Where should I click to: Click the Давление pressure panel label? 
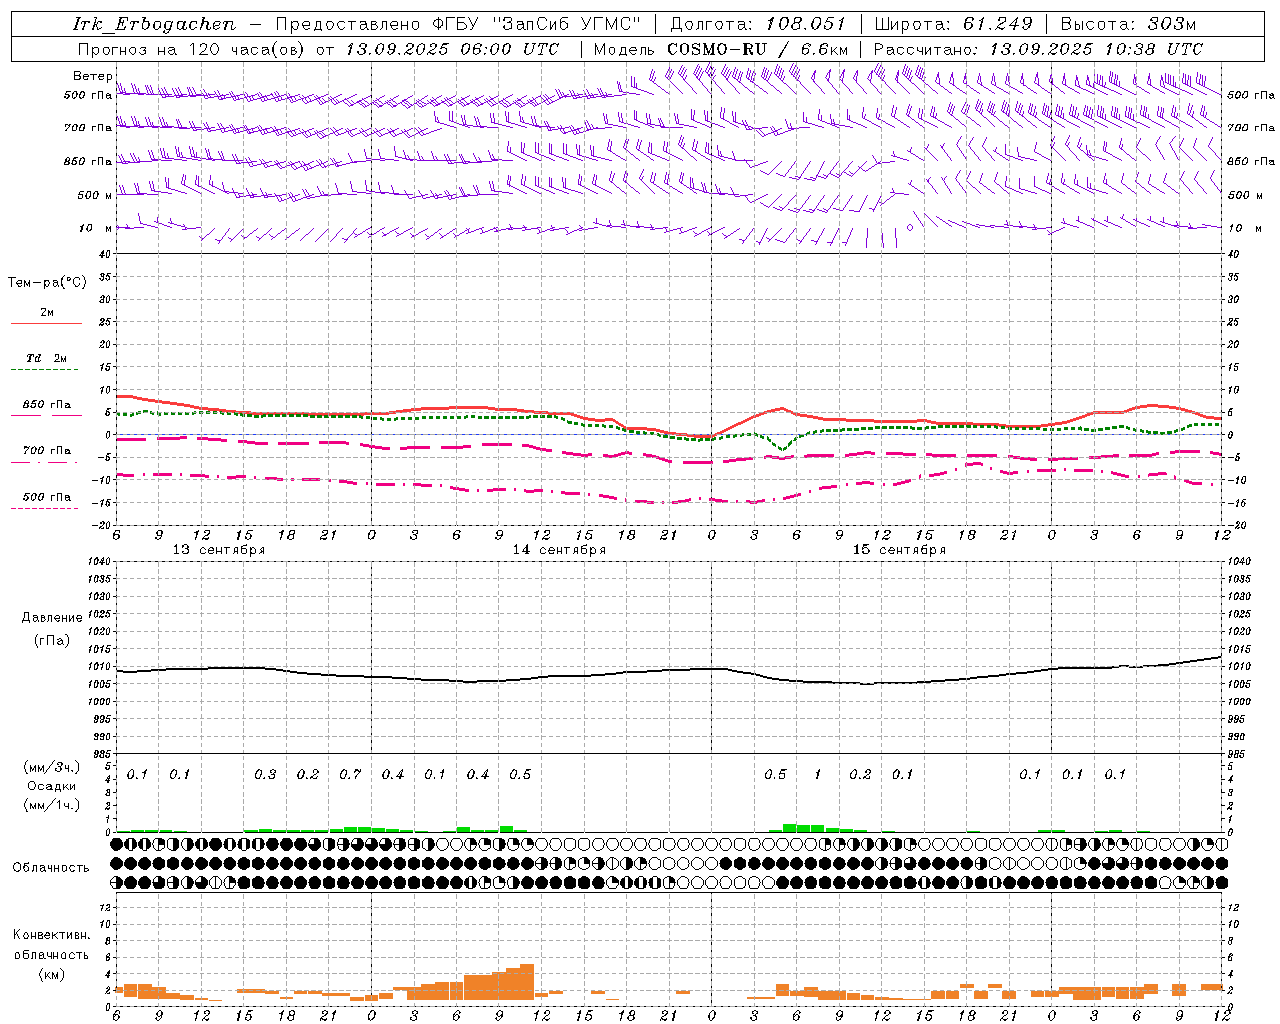point(52,618)
